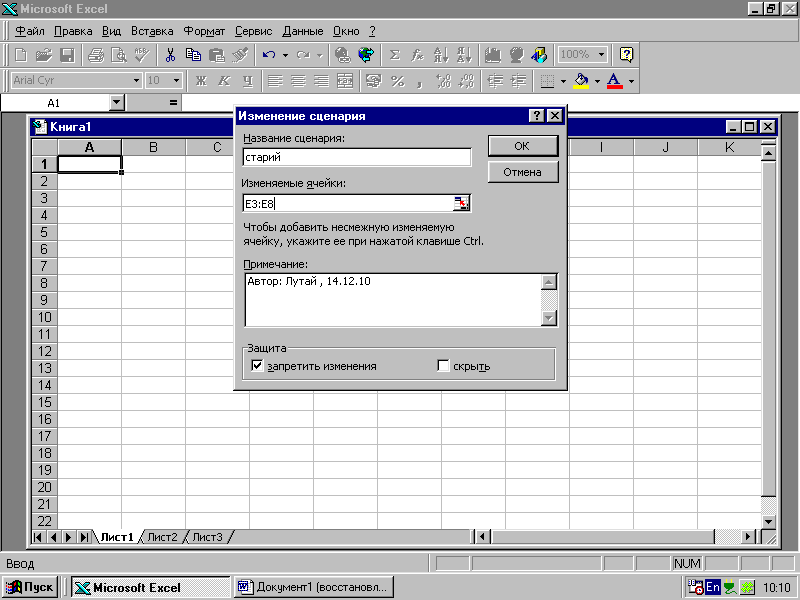Image resolution: width=800 pixels, height=600 pixels.
Task: Confirm the scenario with OK
Action: pos(522,146)
